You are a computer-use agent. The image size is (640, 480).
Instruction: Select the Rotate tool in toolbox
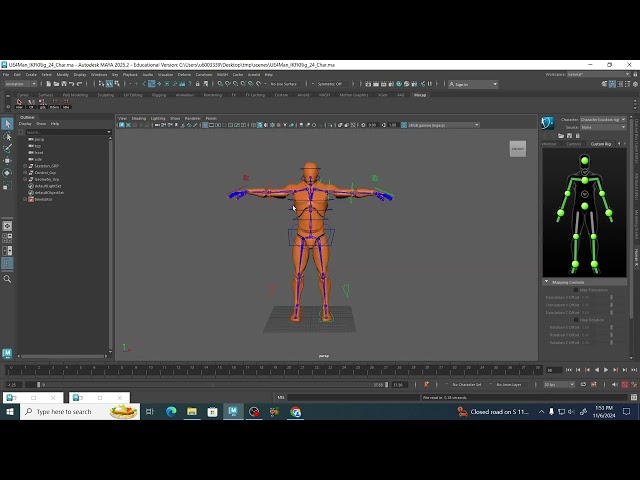pos(7,173)
